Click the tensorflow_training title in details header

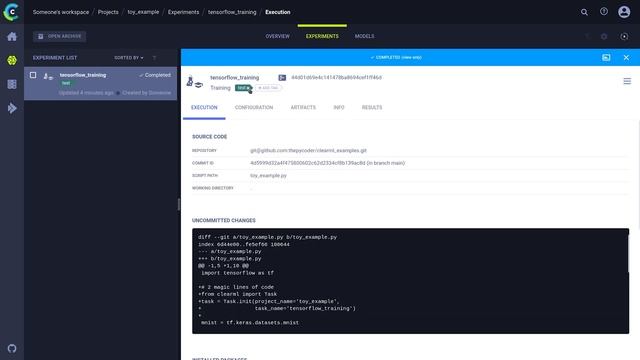click(234, 78)
